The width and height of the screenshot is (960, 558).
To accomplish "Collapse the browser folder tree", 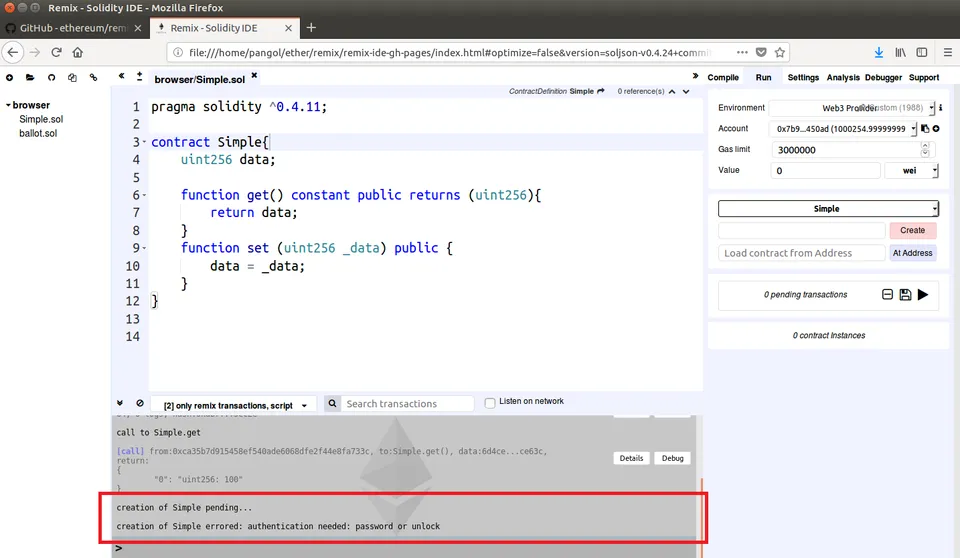I will [x=9, y=105].
